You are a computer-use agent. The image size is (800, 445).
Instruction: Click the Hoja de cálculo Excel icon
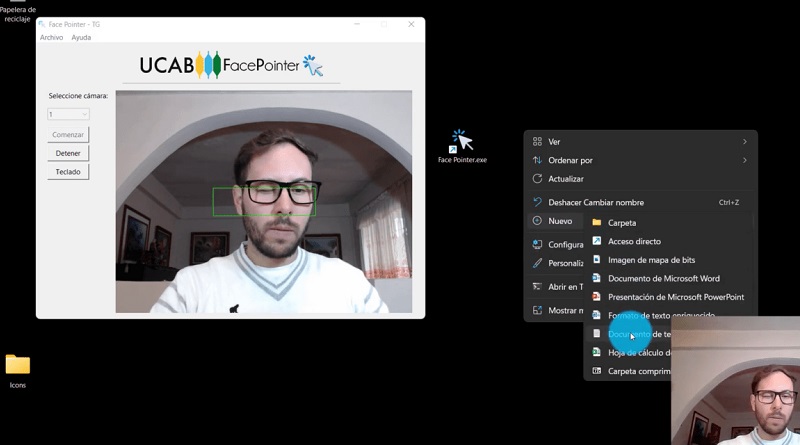coord(596,352)
